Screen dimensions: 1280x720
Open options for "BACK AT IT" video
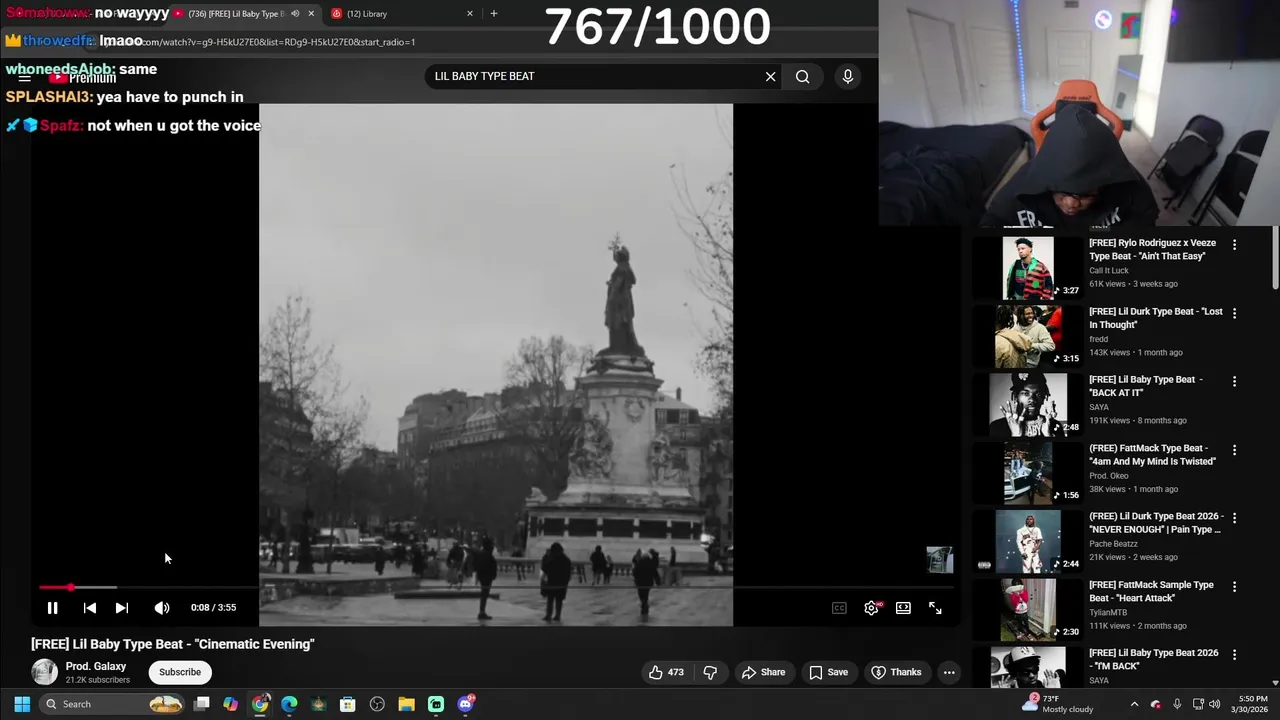pos(1234,381)
